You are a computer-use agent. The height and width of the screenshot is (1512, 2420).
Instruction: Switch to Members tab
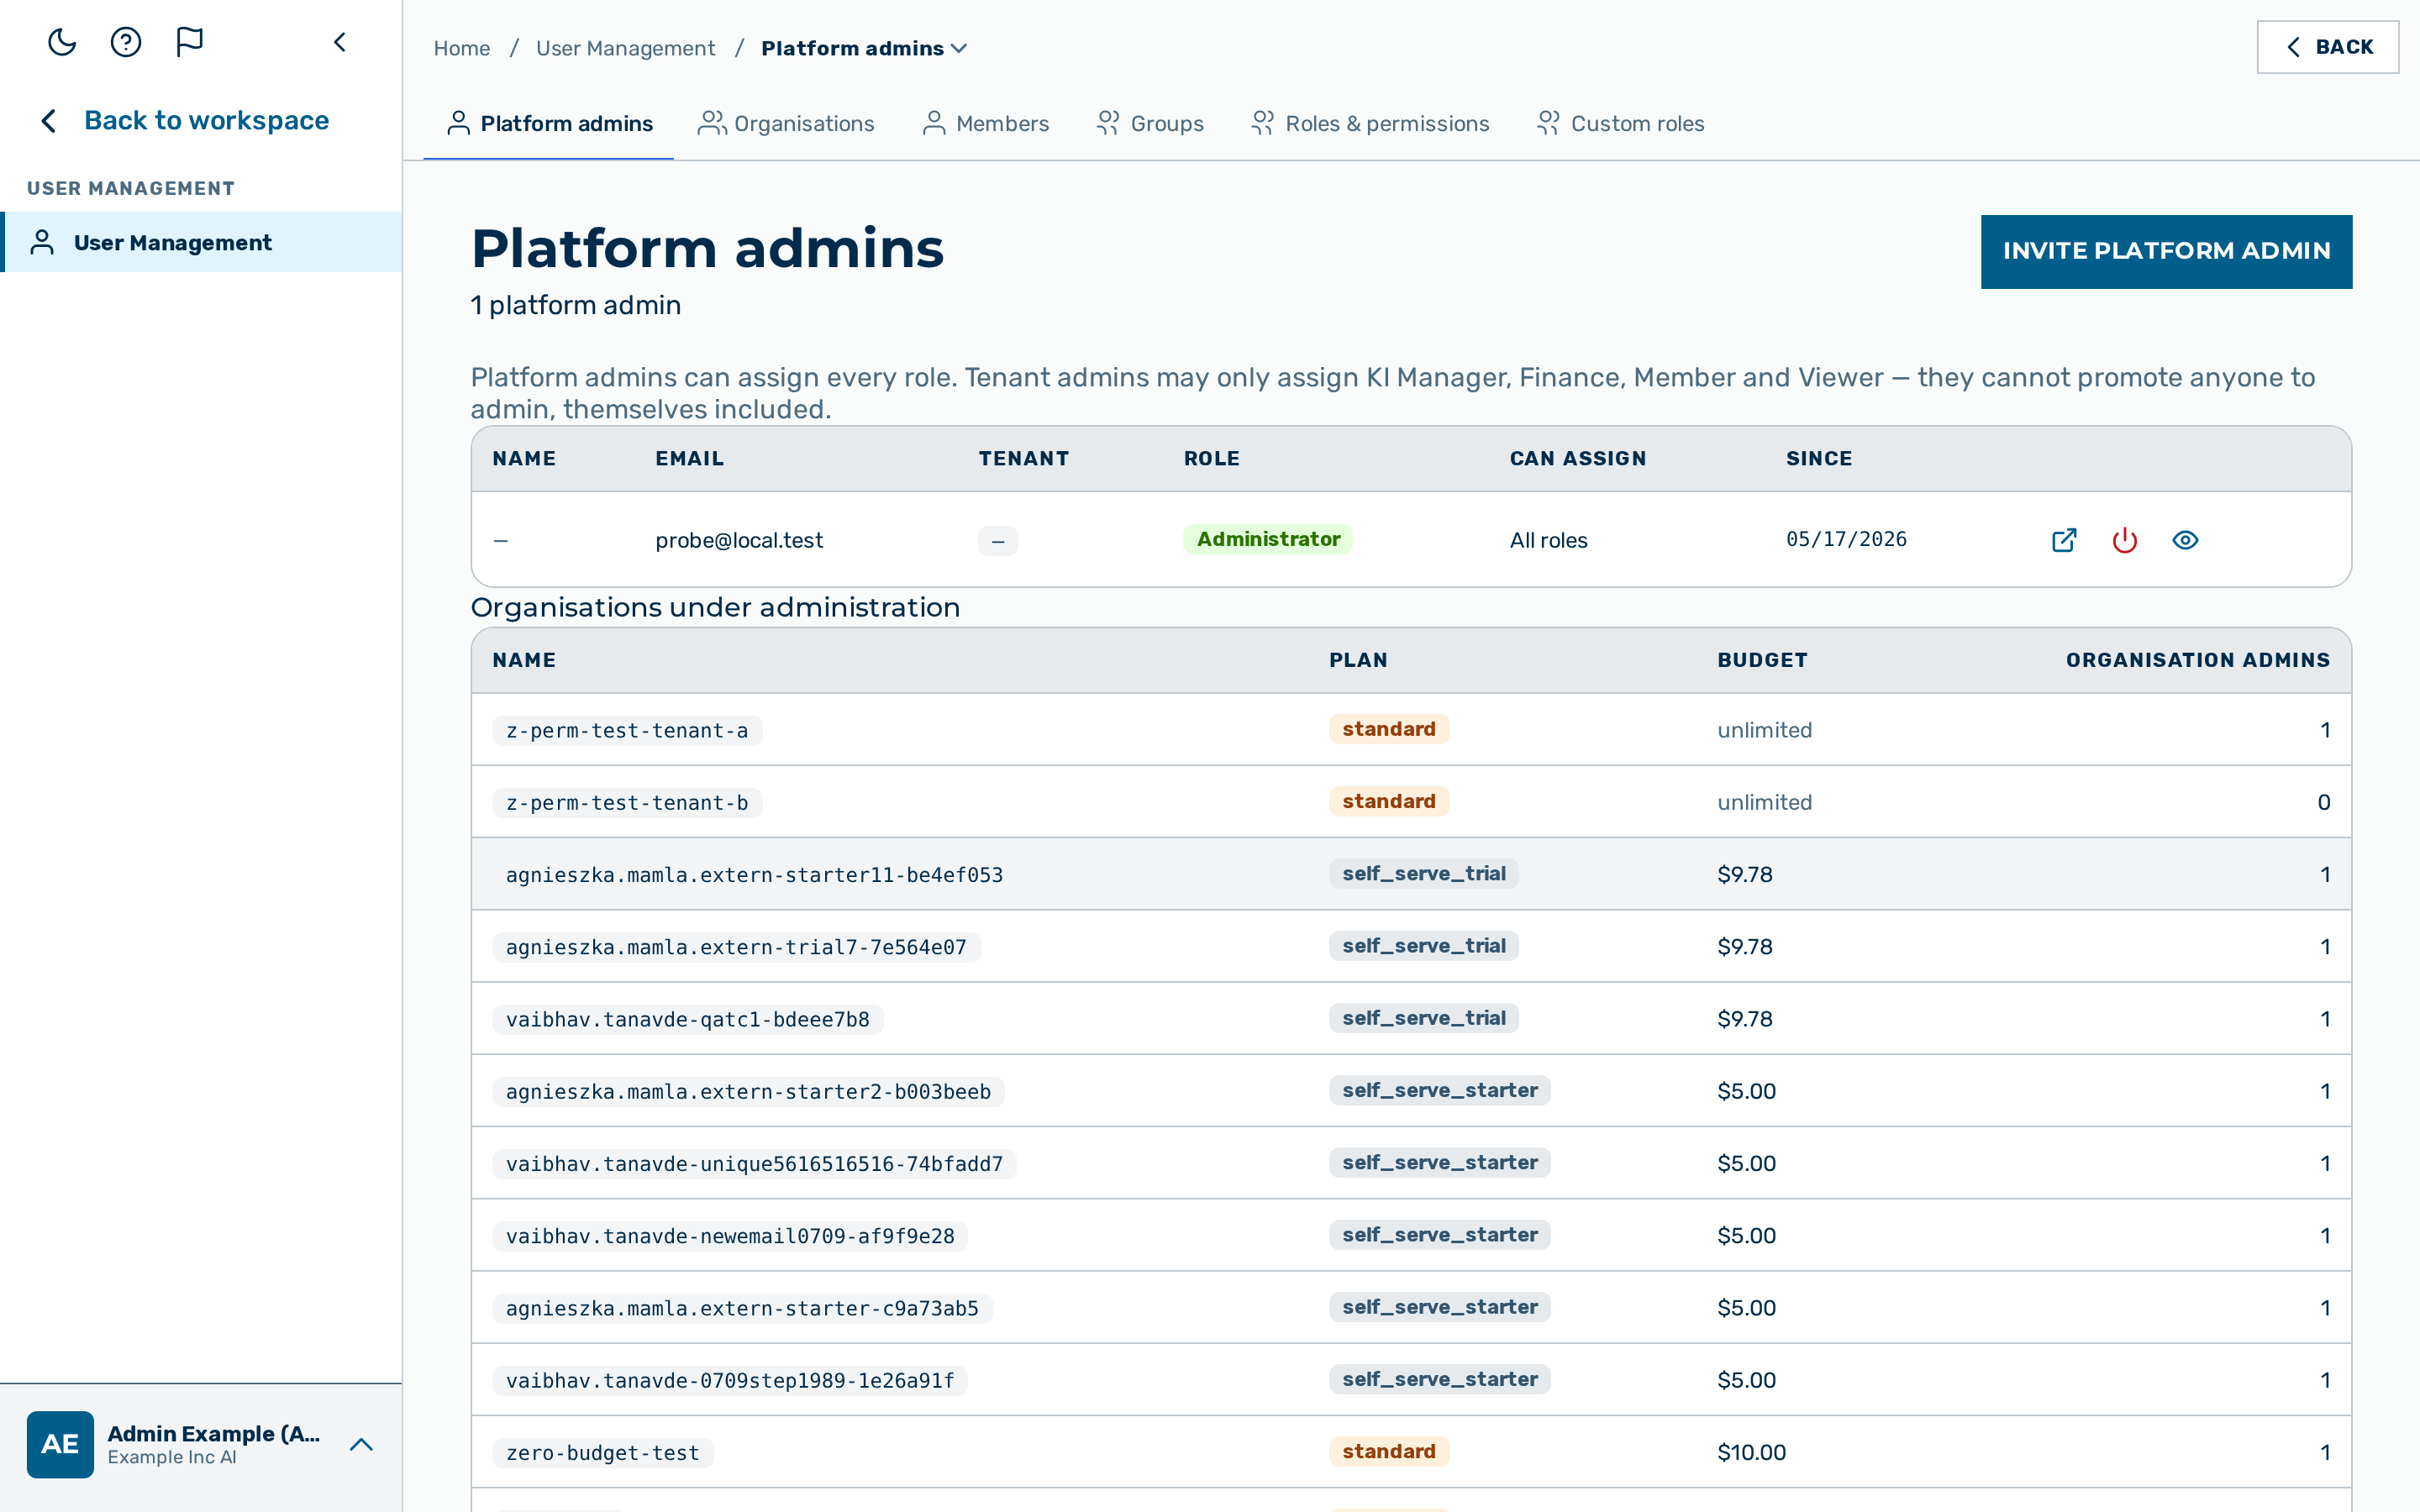(x=986, y=123)
